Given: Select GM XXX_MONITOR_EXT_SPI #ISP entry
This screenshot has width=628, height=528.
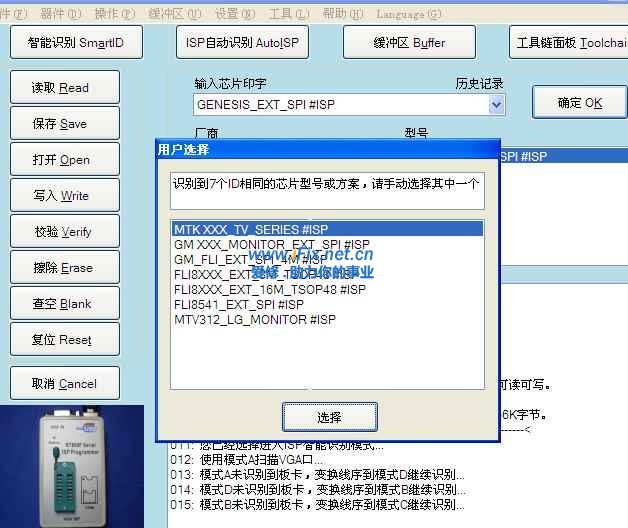Looking at the screenshot, I should [328, 244].
